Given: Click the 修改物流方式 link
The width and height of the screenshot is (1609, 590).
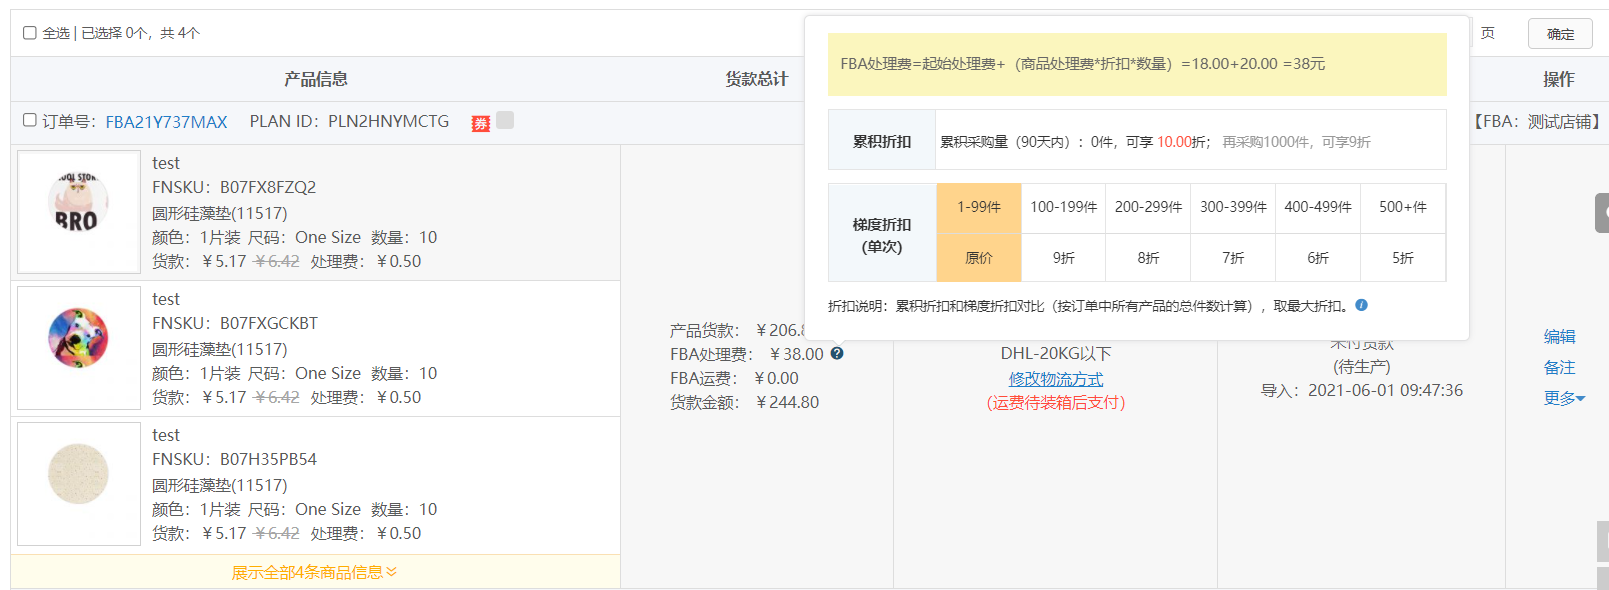Looking at the screenshot, I should (1055, 379).
